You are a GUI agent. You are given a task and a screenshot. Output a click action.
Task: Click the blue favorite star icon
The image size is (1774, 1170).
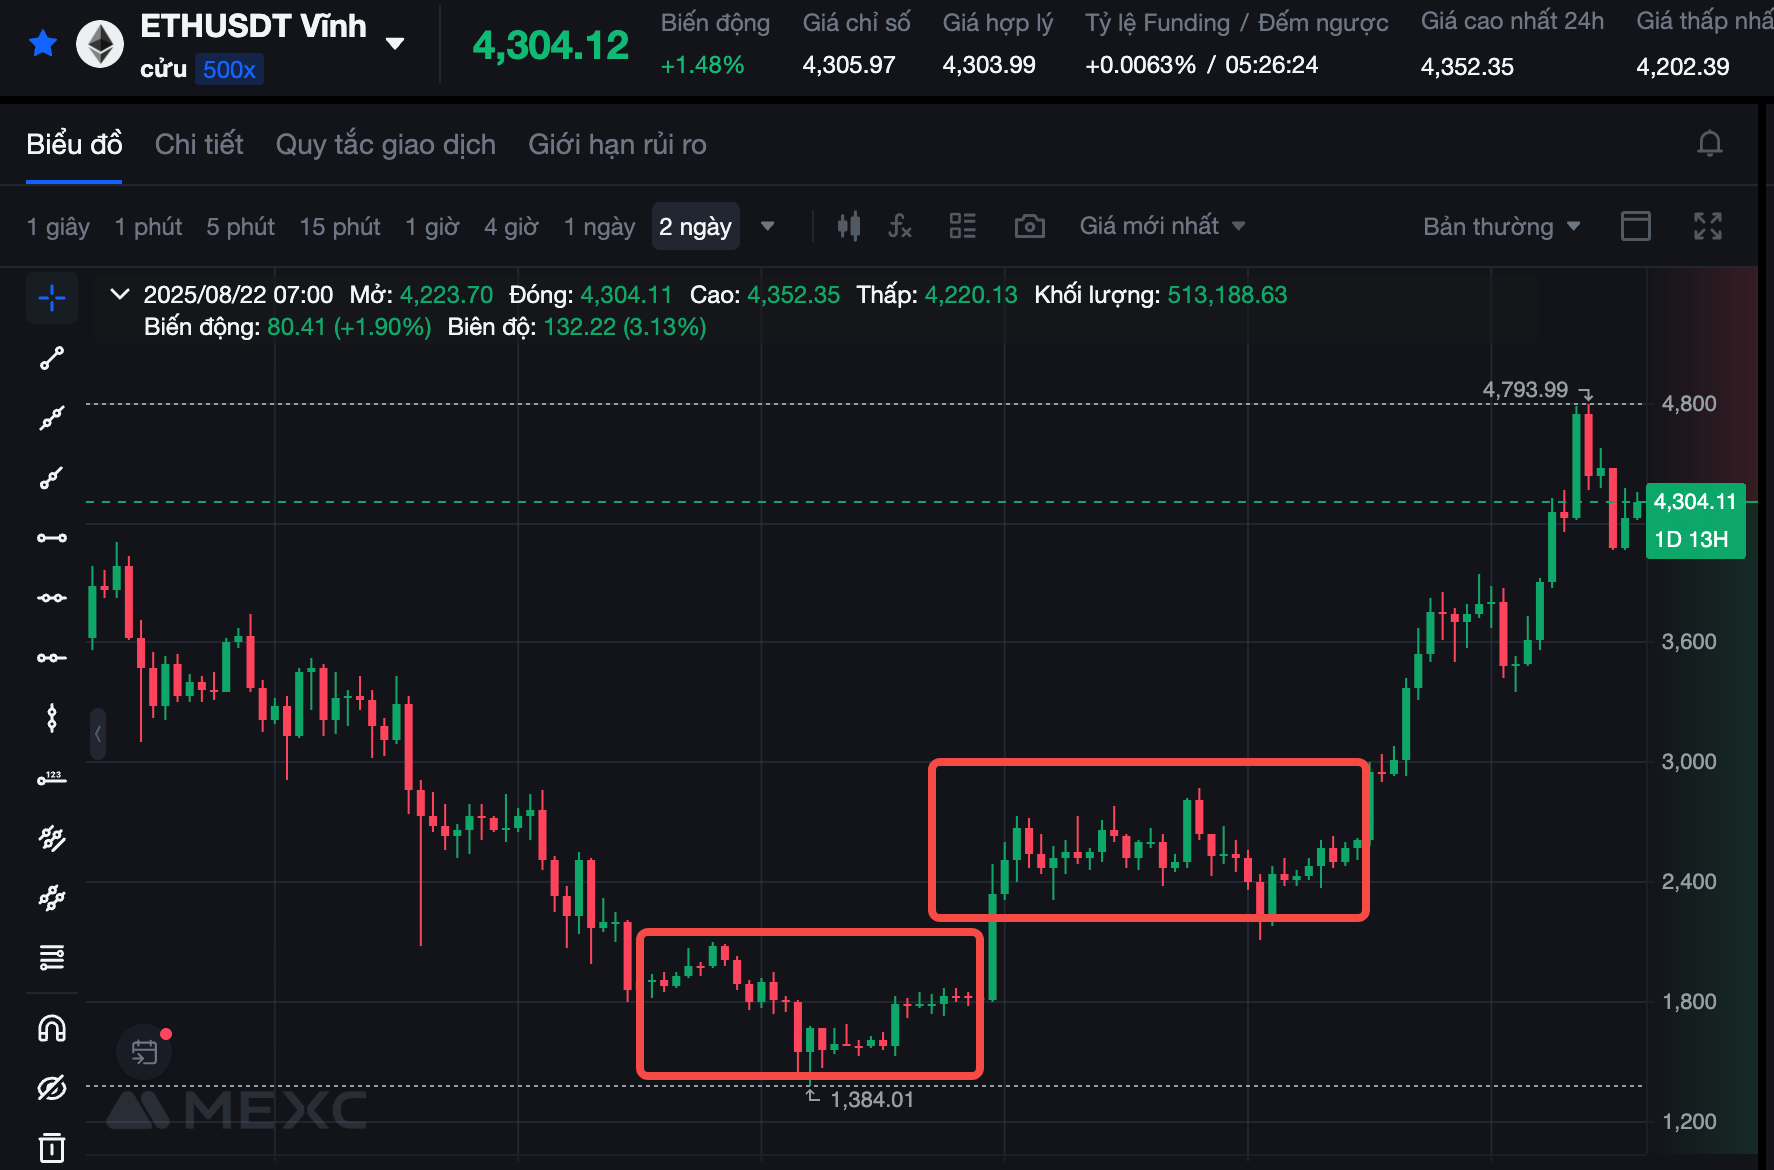click(43, 43)
